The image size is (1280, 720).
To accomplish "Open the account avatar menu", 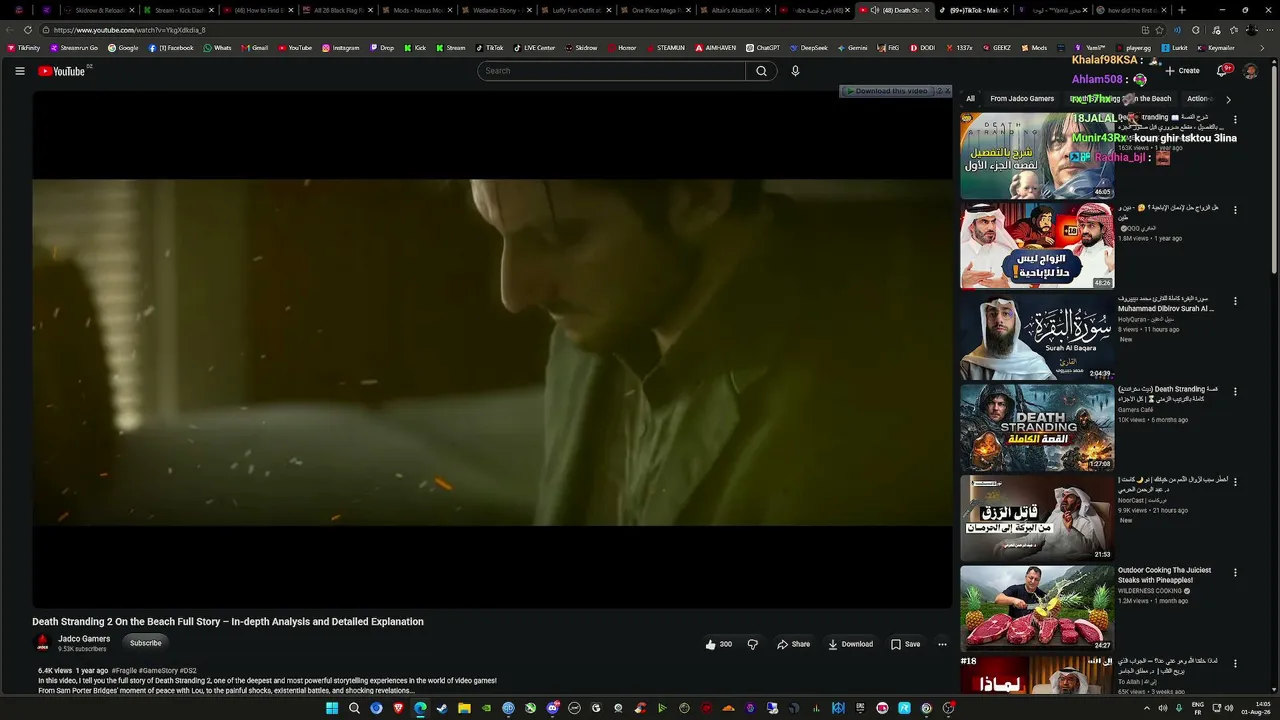I will 1250,71.
